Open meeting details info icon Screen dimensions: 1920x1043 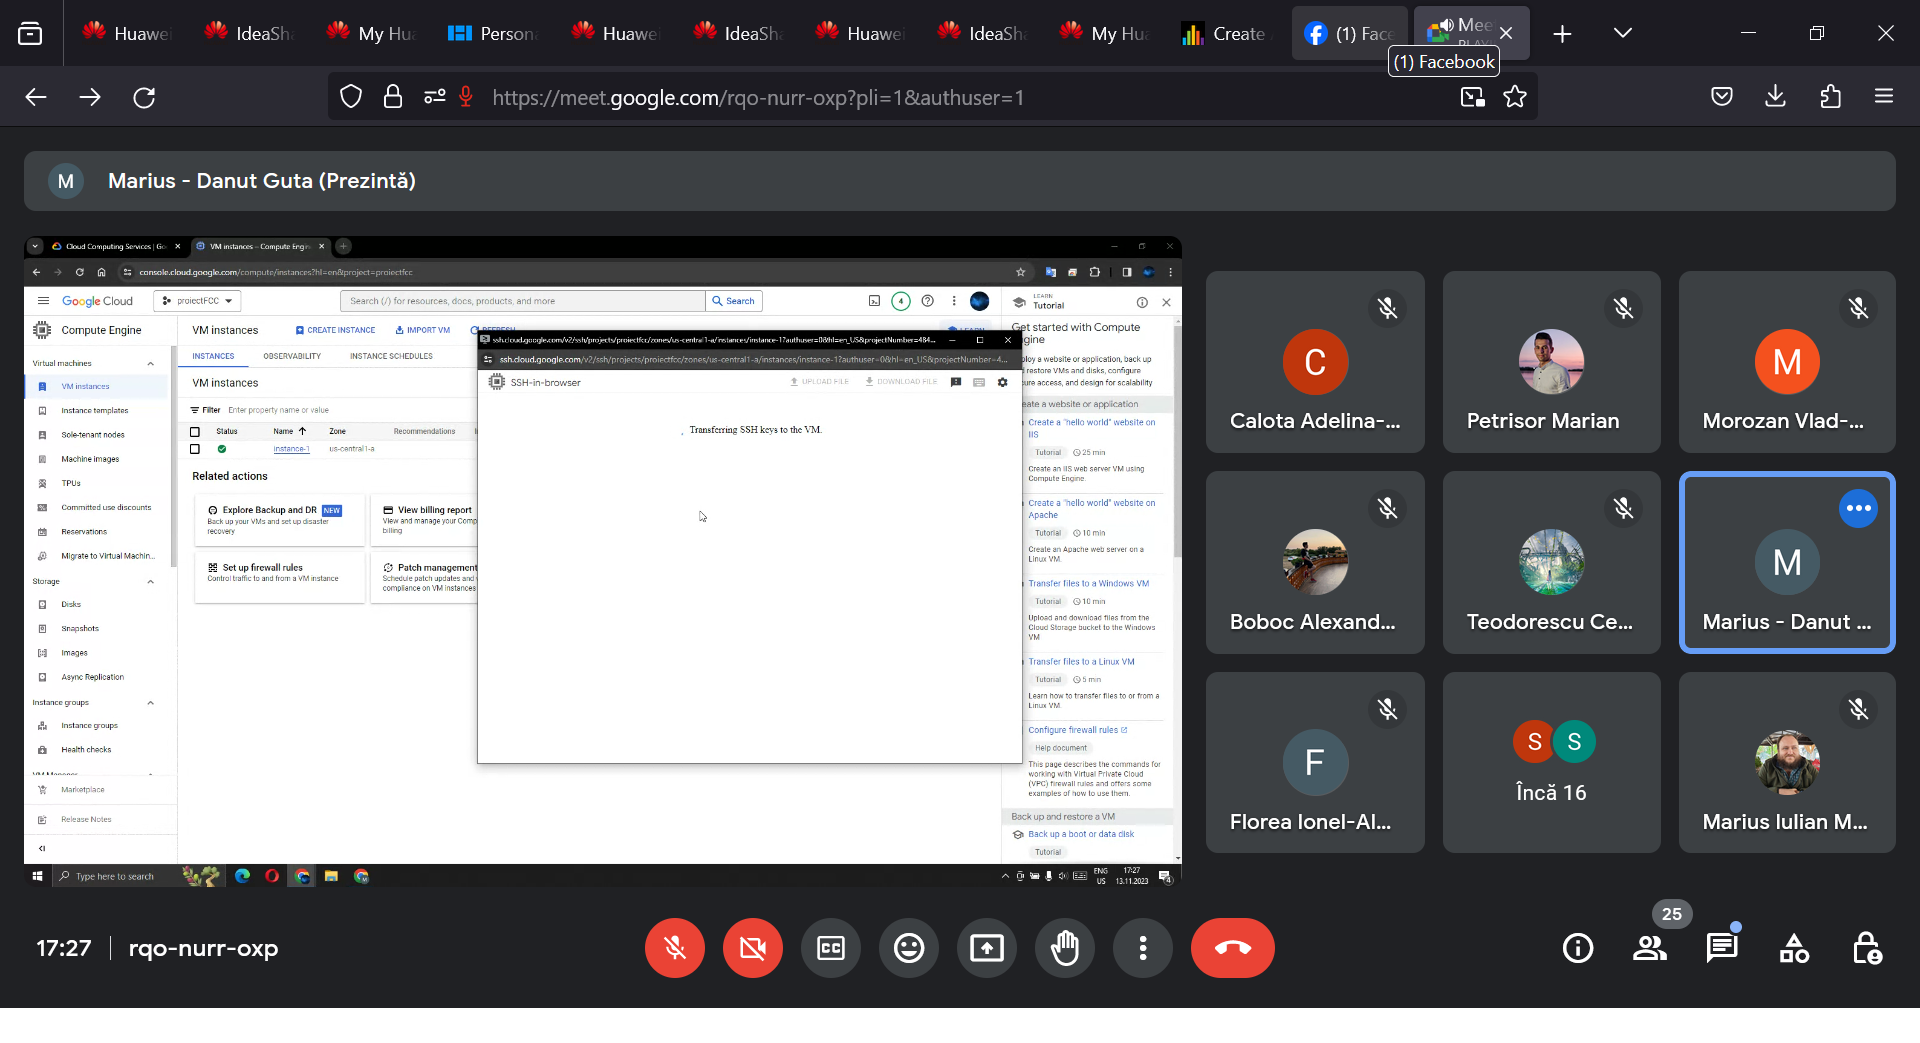coord(1577,948)
